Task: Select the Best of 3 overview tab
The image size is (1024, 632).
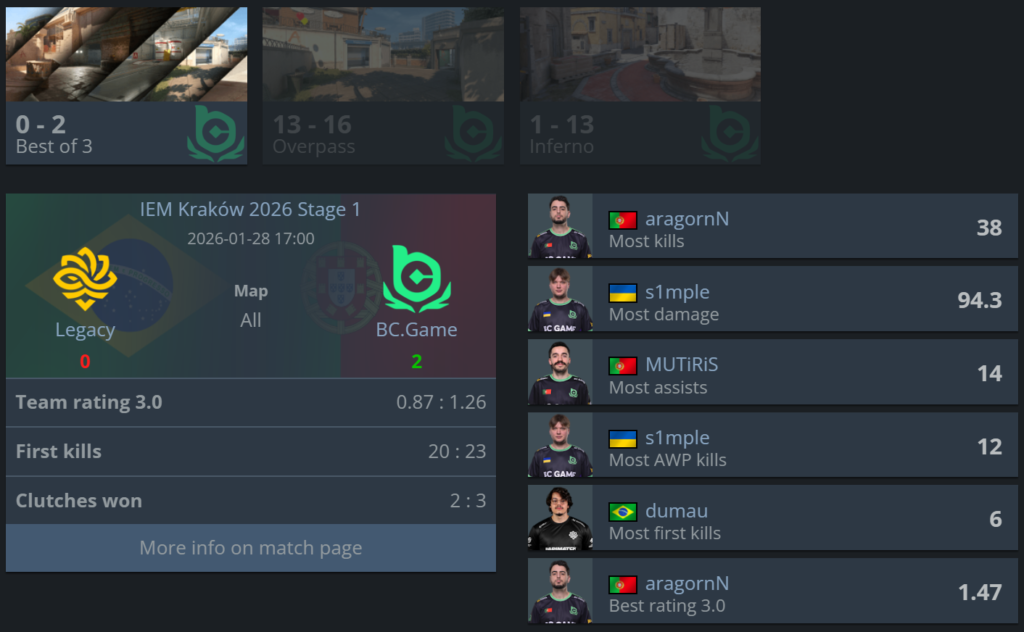Action: pos(127,86)
